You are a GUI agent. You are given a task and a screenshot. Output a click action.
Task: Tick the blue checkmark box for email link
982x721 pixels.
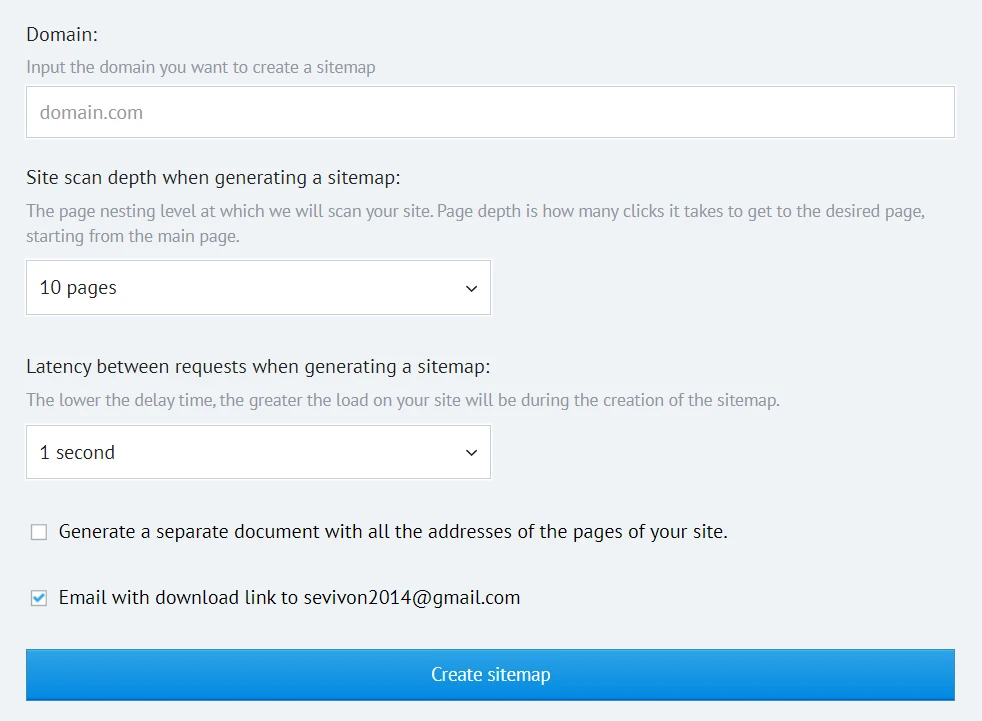39,598
